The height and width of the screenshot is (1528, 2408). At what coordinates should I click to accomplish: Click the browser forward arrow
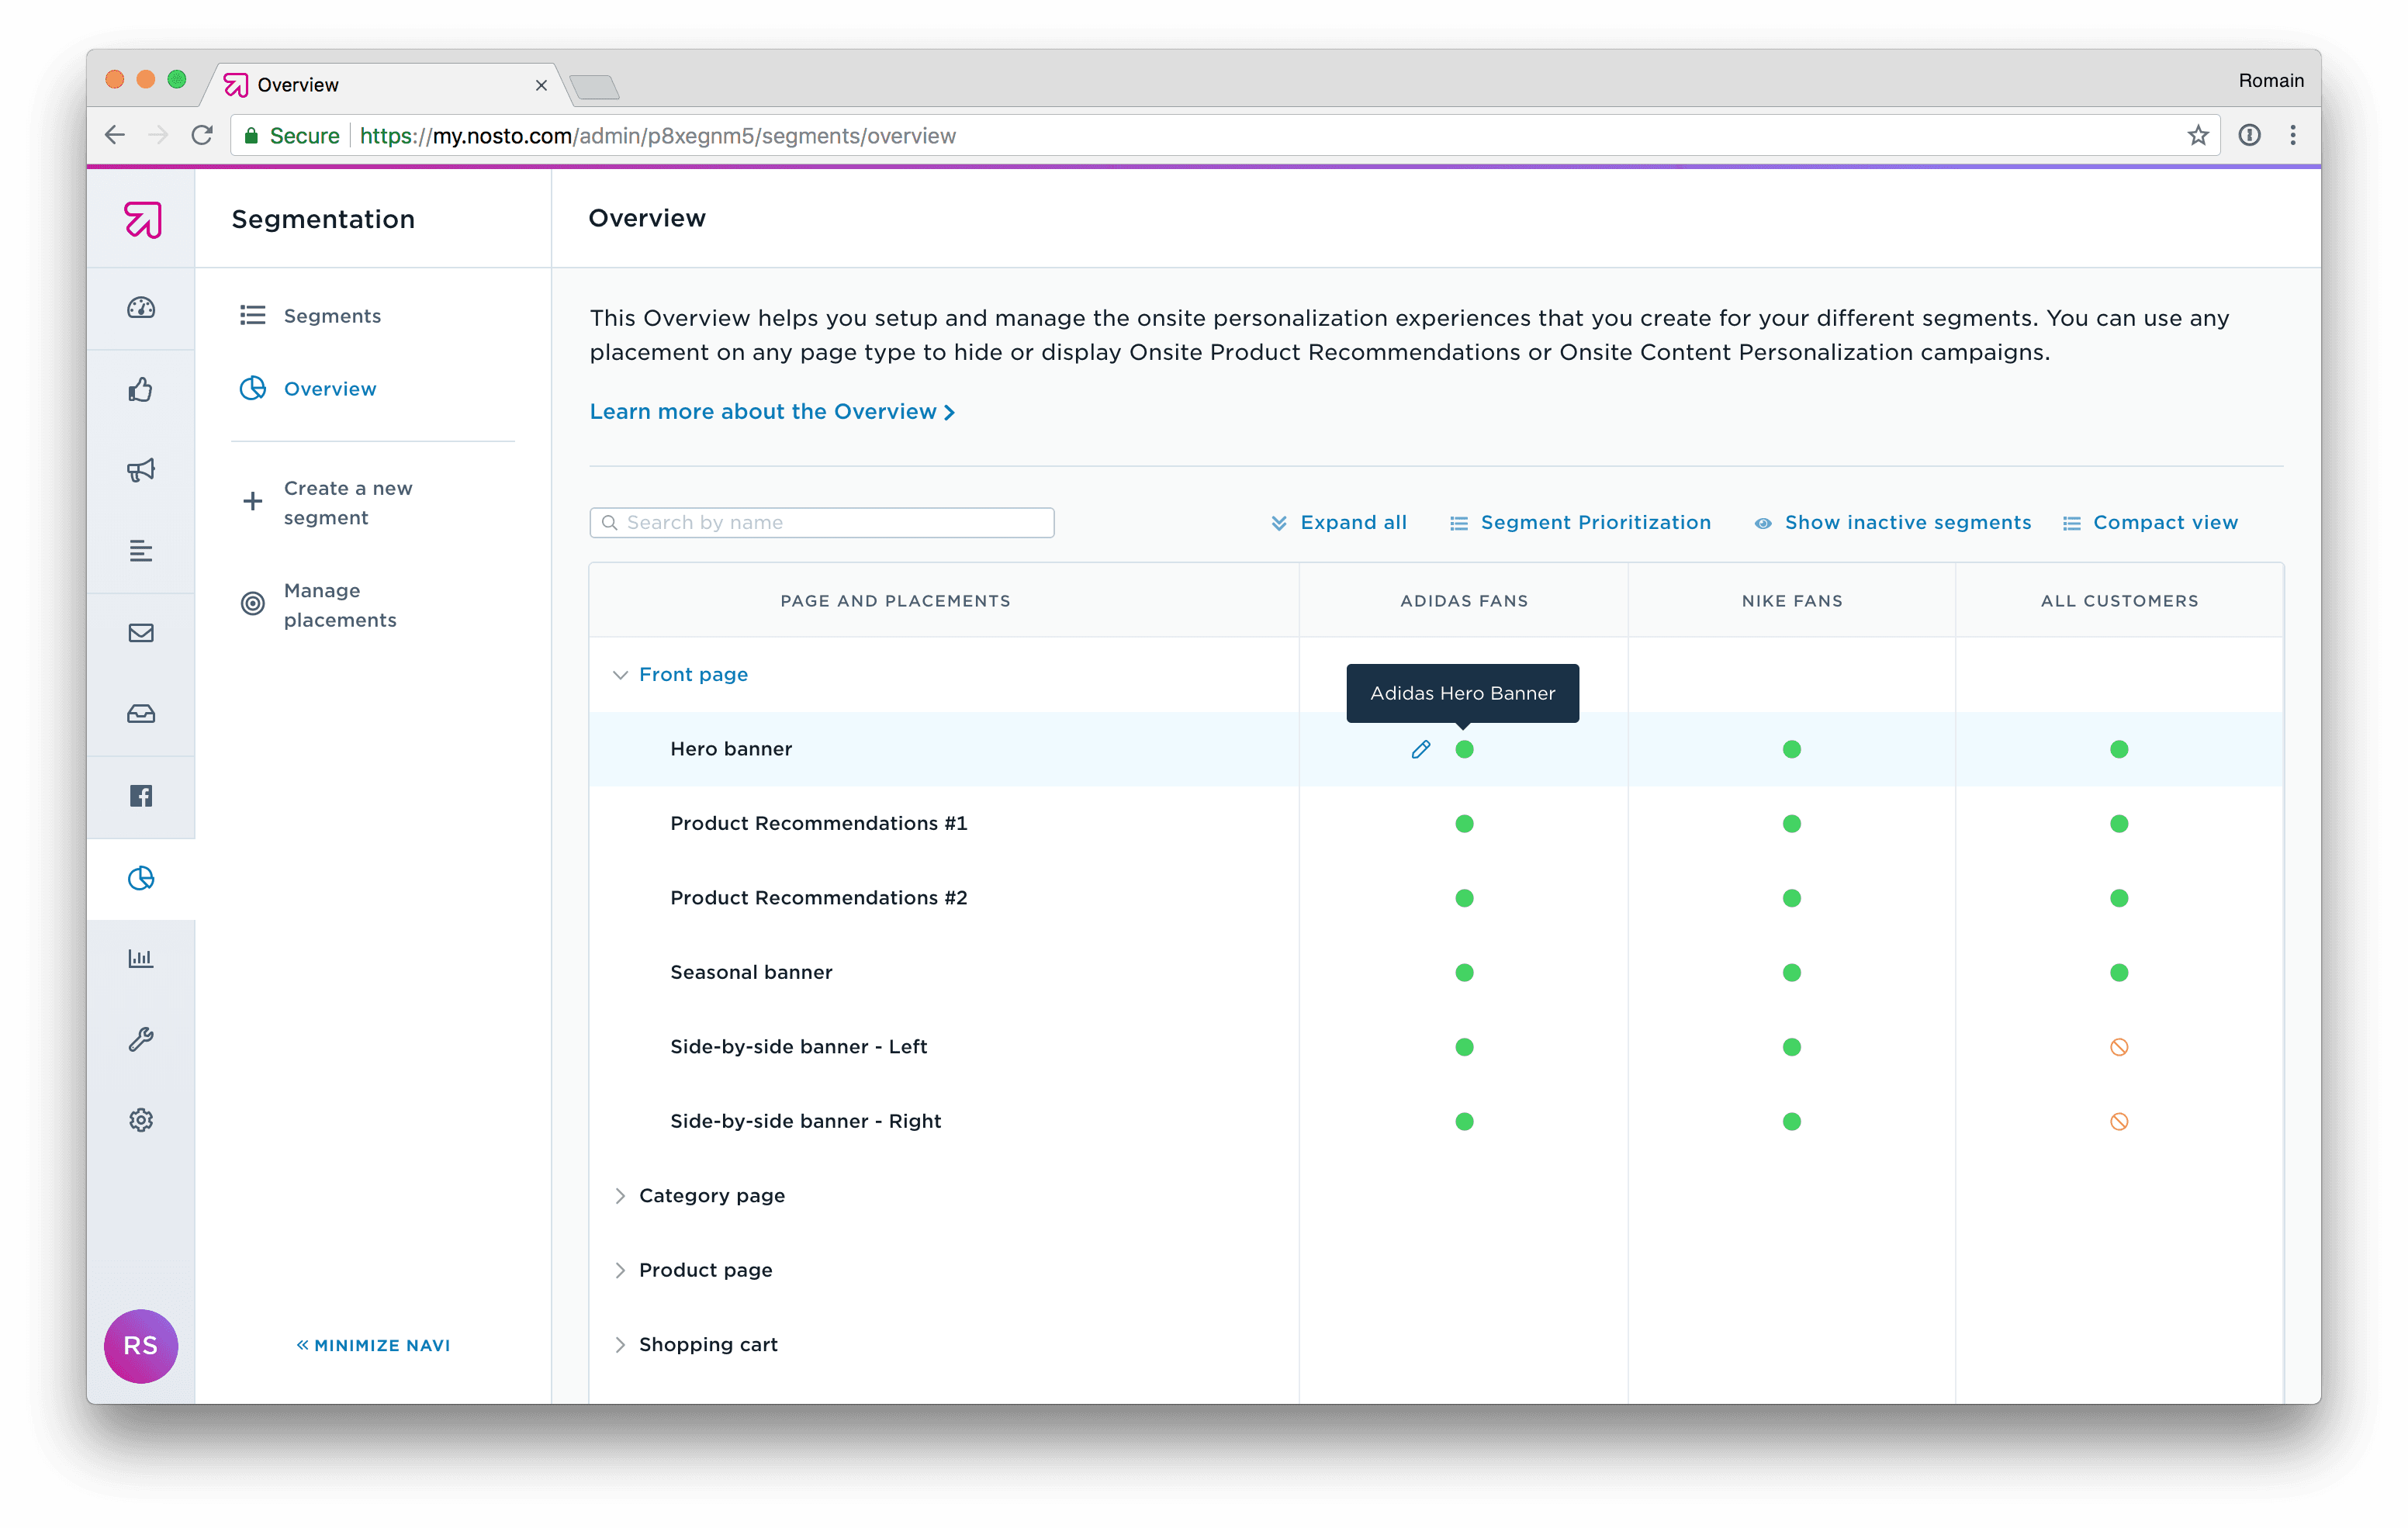click(158, 135)
